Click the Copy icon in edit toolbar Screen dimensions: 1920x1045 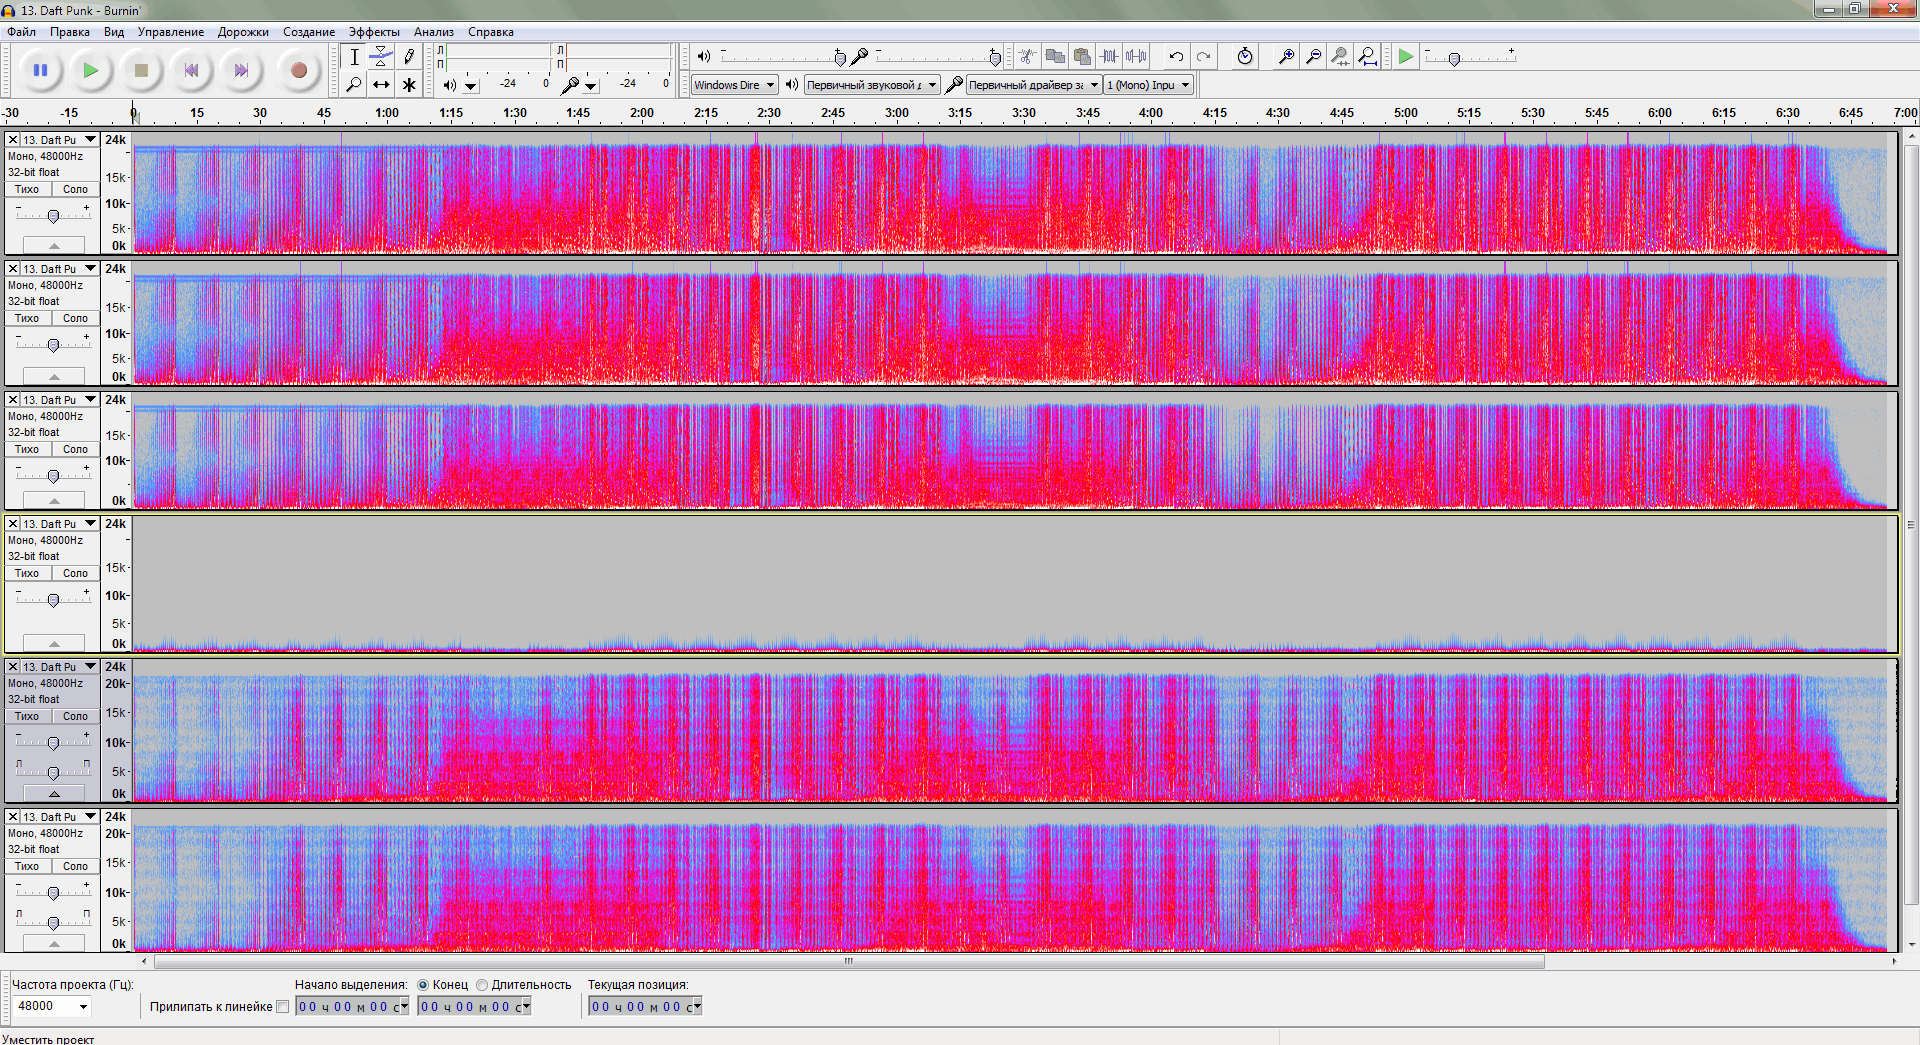[x=1055, y=57]
